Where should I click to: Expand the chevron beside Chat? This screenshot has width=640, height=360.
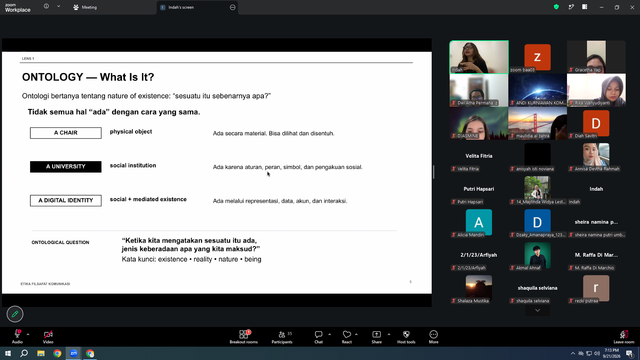tap(329, 334)
